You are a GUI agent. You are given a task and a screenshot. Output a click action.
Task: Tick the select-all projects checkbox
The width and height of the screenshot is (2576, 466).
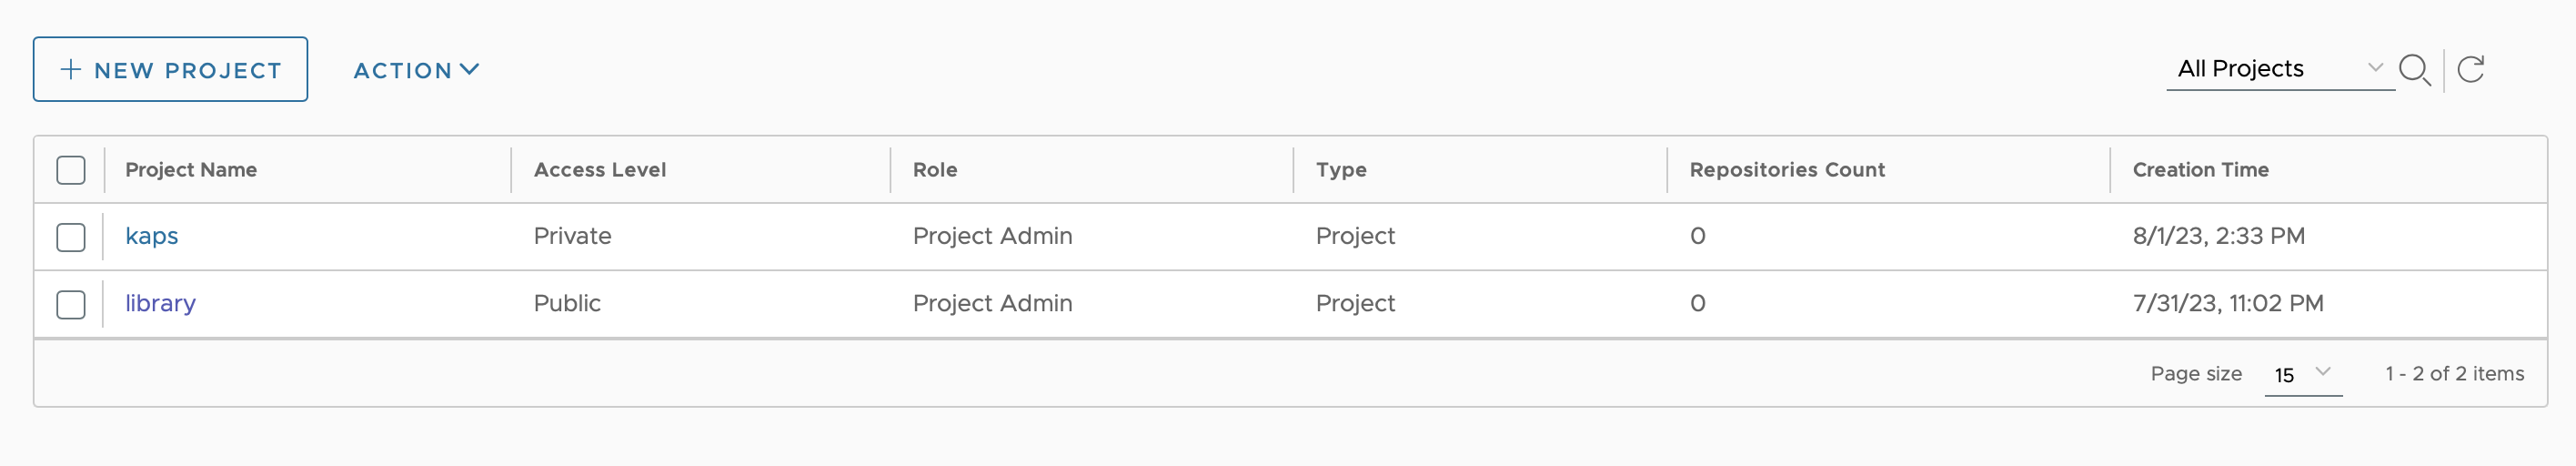[71, 170]
